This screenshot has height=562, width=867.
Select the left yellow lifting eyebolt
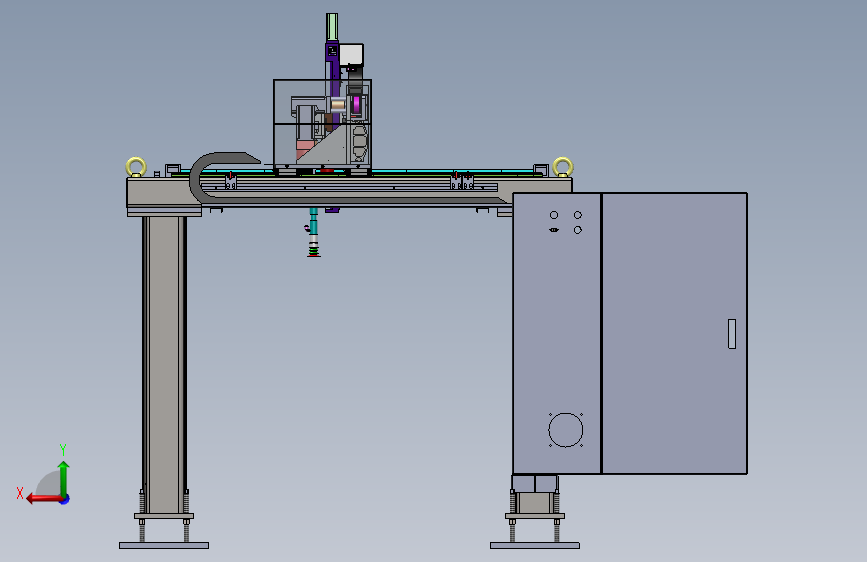136,166
